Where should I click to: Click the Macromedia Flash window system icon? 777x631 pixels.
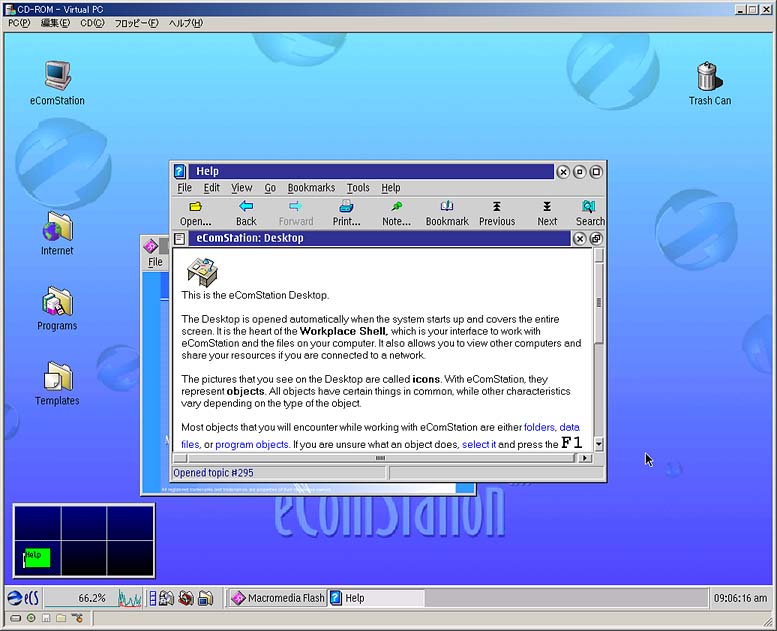150,246
